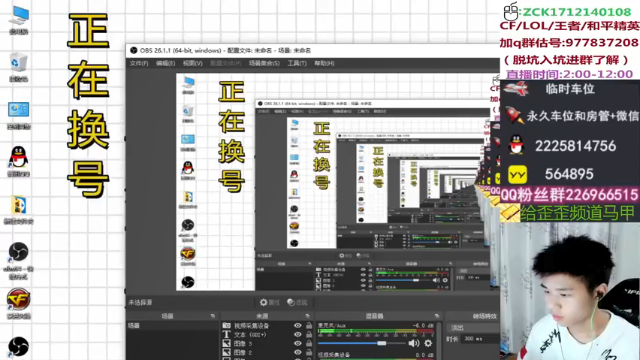640x360 pixels.
Task: Open the 工具(T) Tools menu
Action: click(297, 63)
